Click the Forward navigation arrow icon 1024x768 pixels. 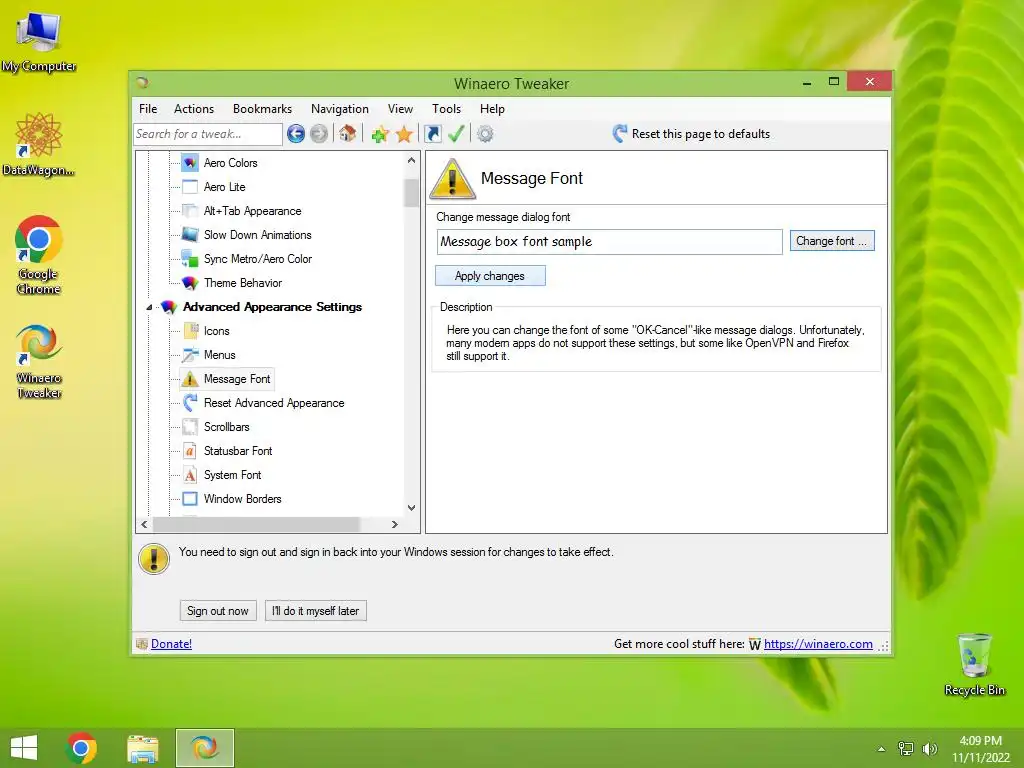pos(319,134)
